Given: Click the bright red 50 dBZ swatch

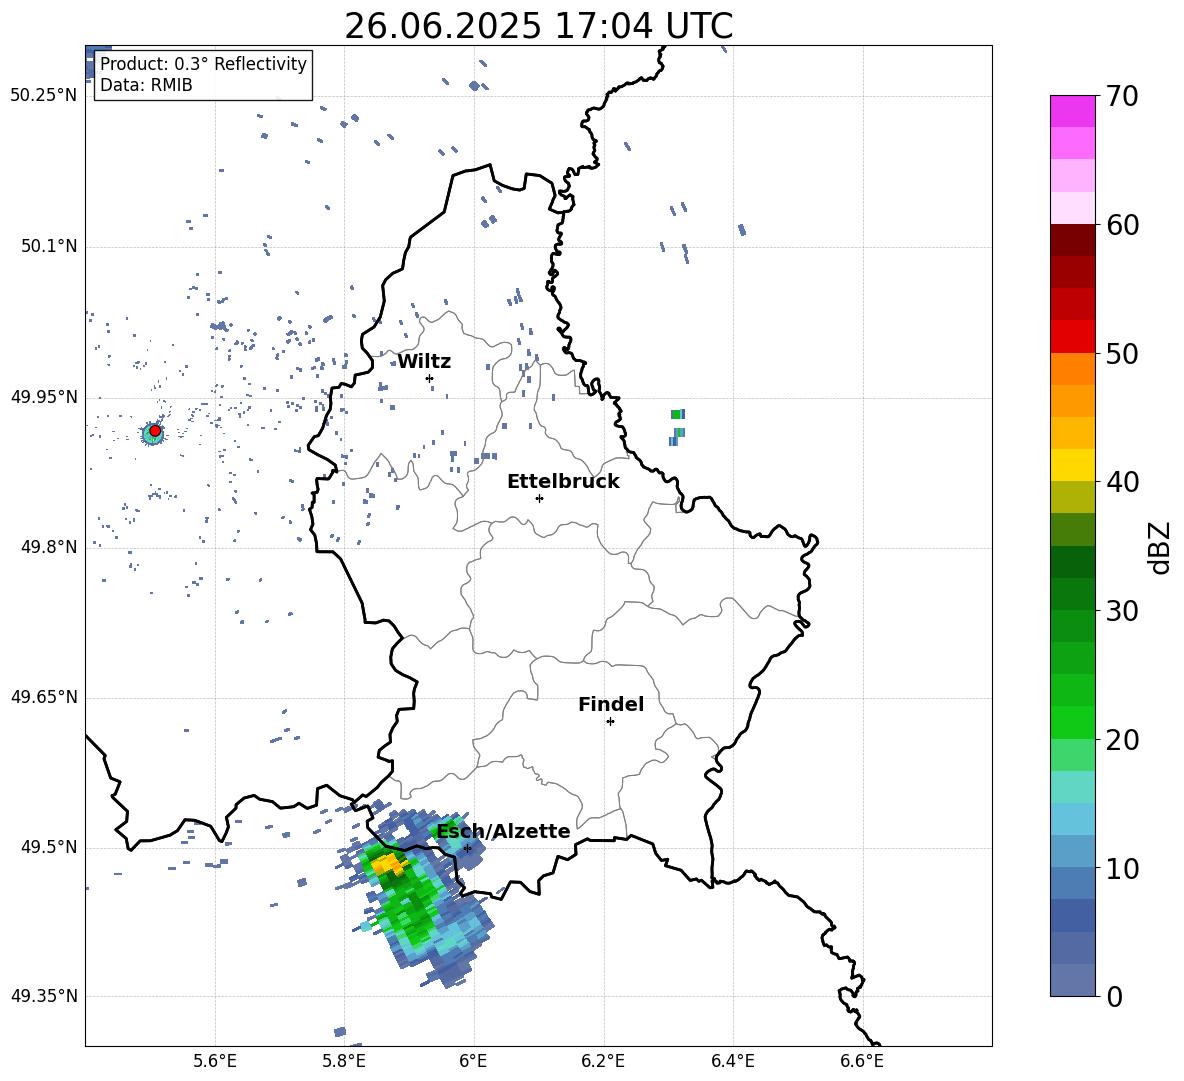Looking at the screenshot, I should 1072,337.
